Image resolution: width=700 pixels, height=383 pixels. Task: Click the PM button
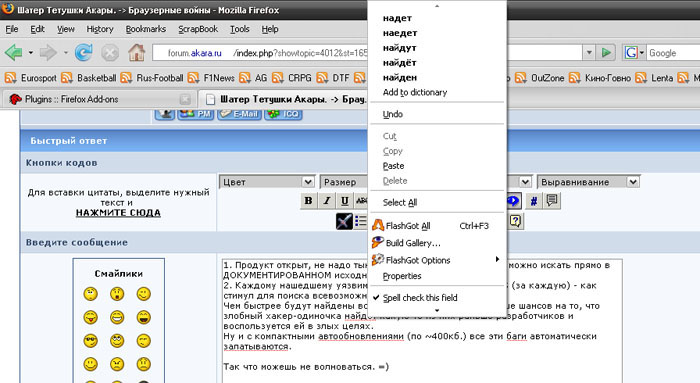[196, 114]
